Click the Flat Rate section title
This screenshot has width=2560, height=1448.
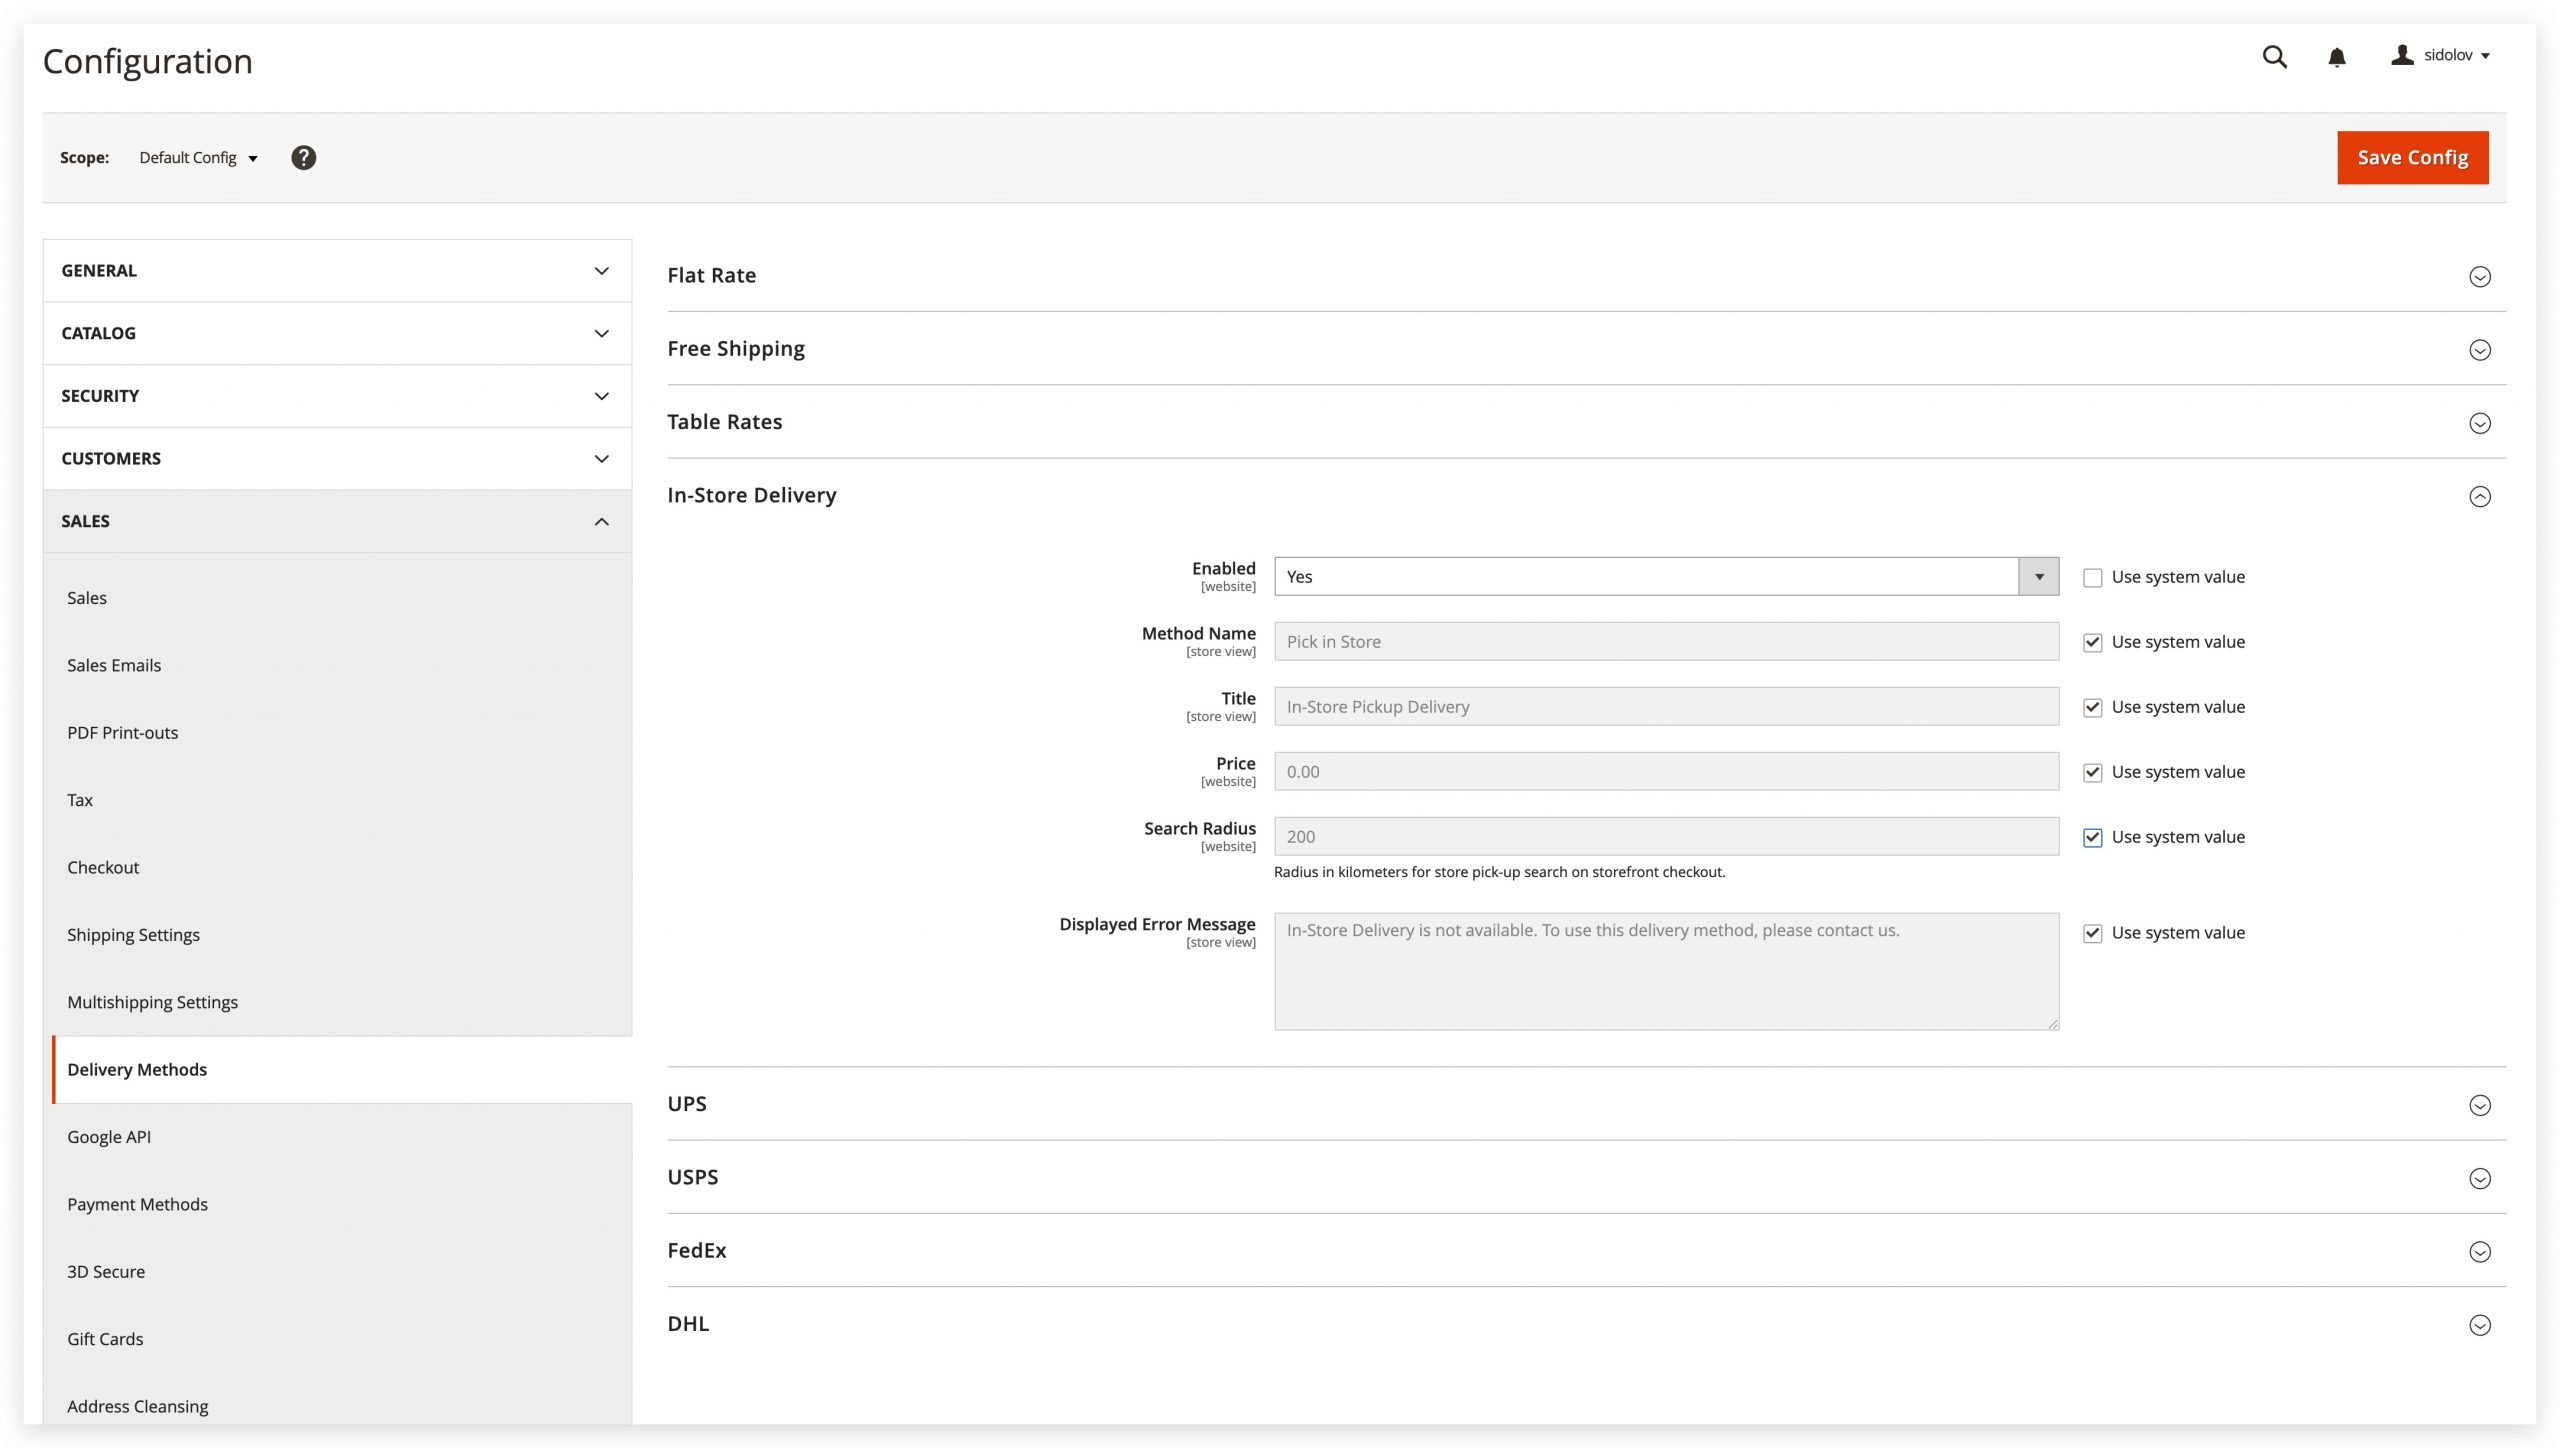pyautogui.click(x=711, y=275)
